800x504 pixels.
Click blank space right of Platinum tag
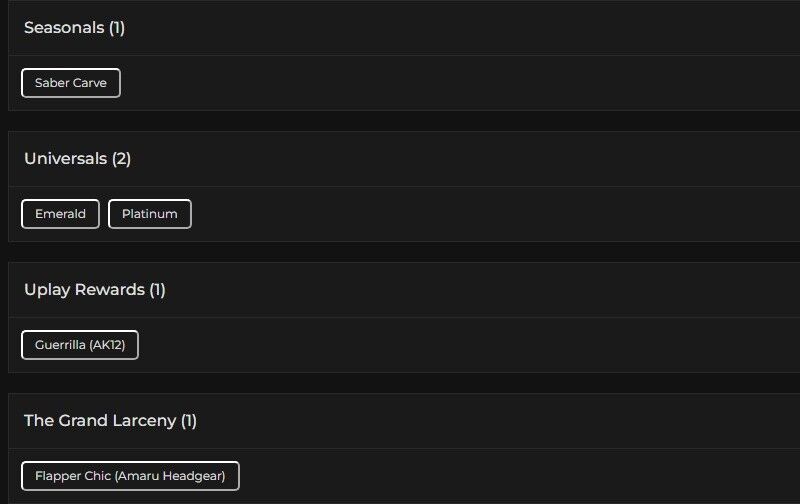click(x=480, y=214)
